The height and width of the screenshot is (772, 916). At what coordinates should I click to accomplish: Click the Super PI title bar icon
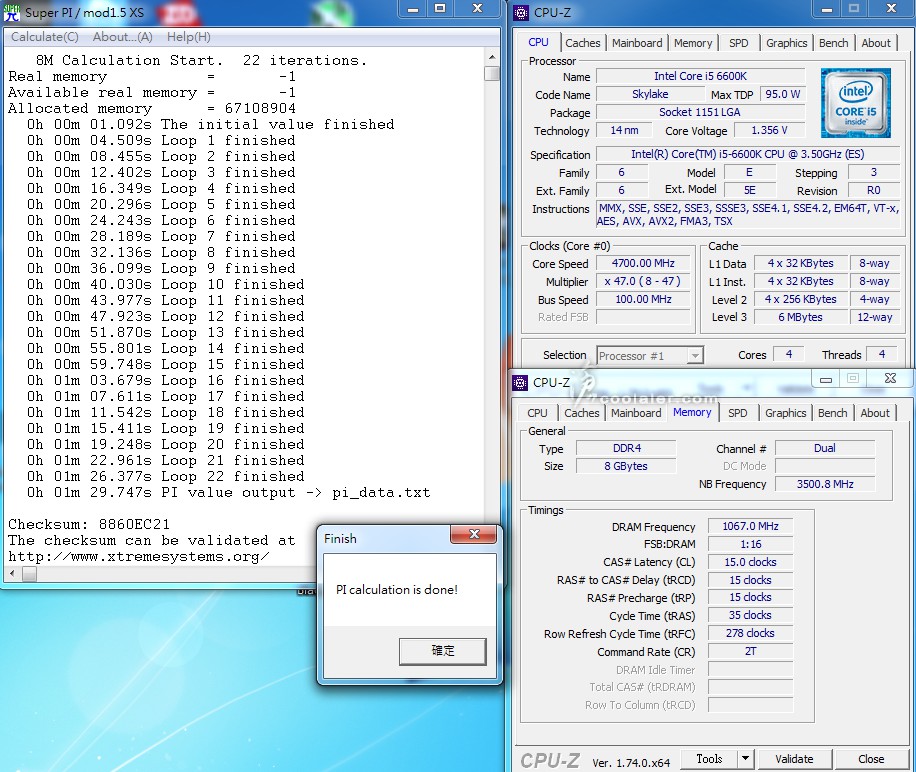[12, 12]
